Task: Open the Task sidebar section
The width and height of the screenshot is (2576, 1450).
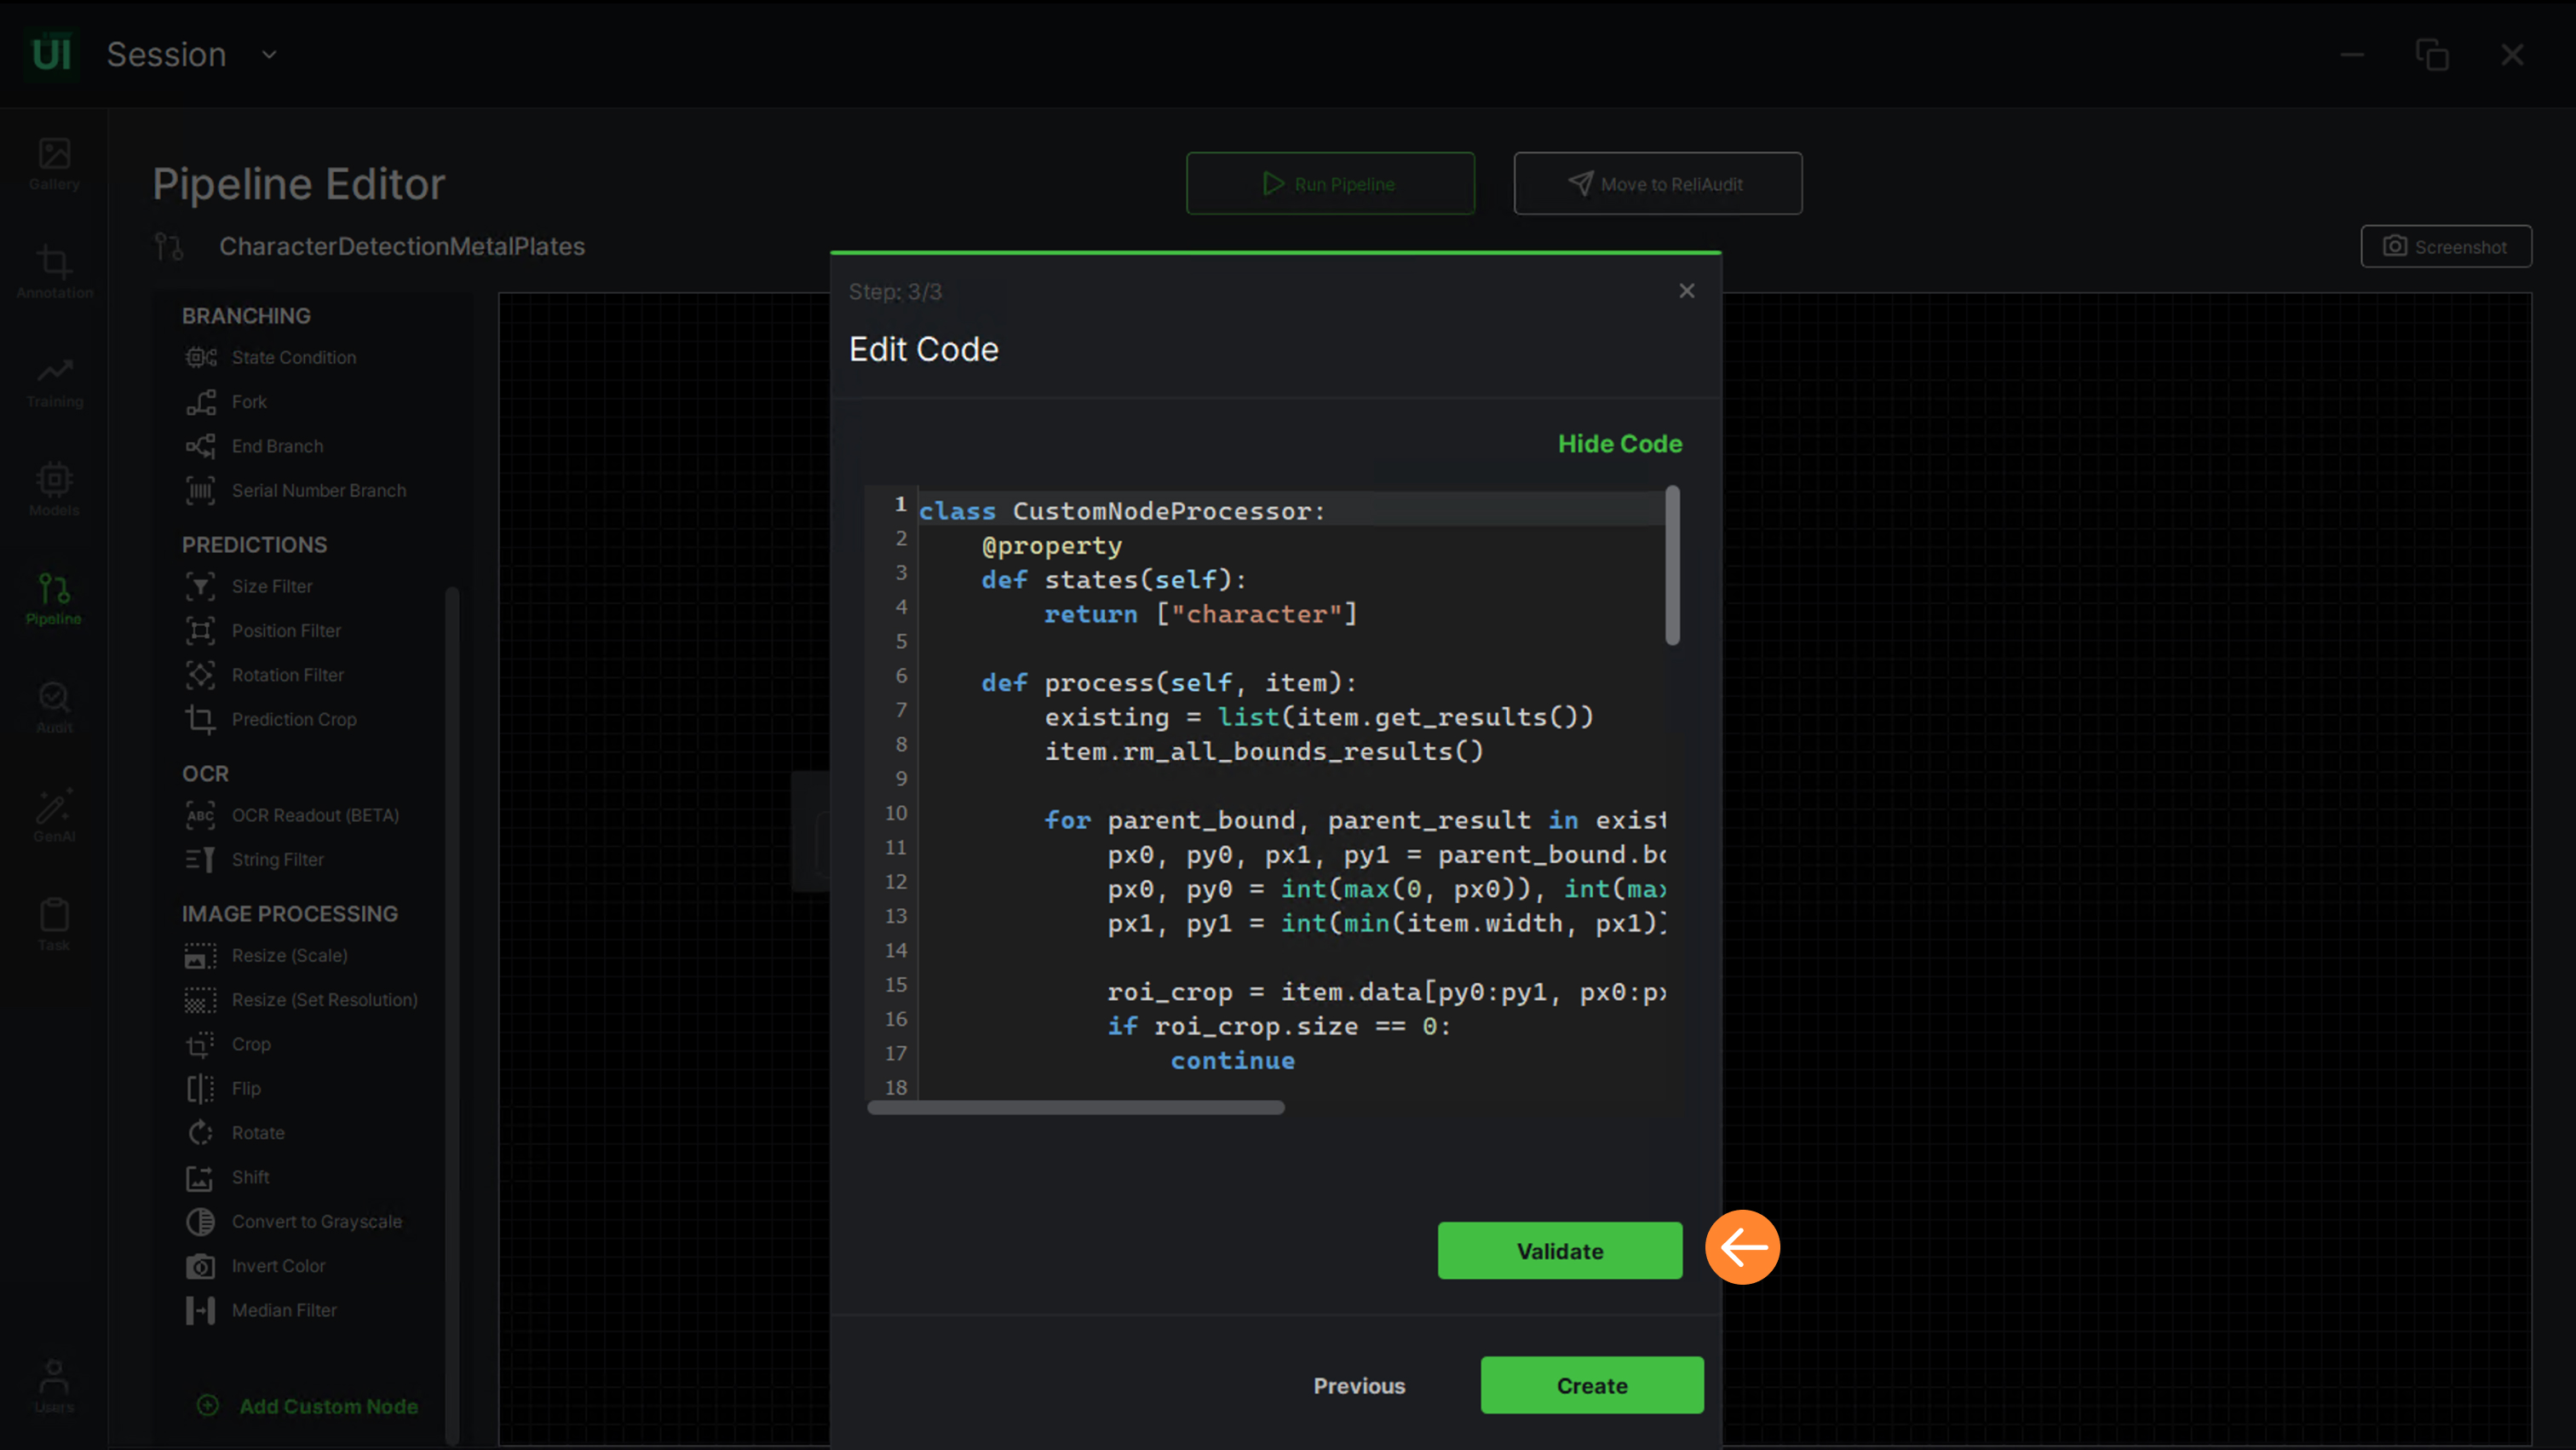Action: (x=54, y=925)
